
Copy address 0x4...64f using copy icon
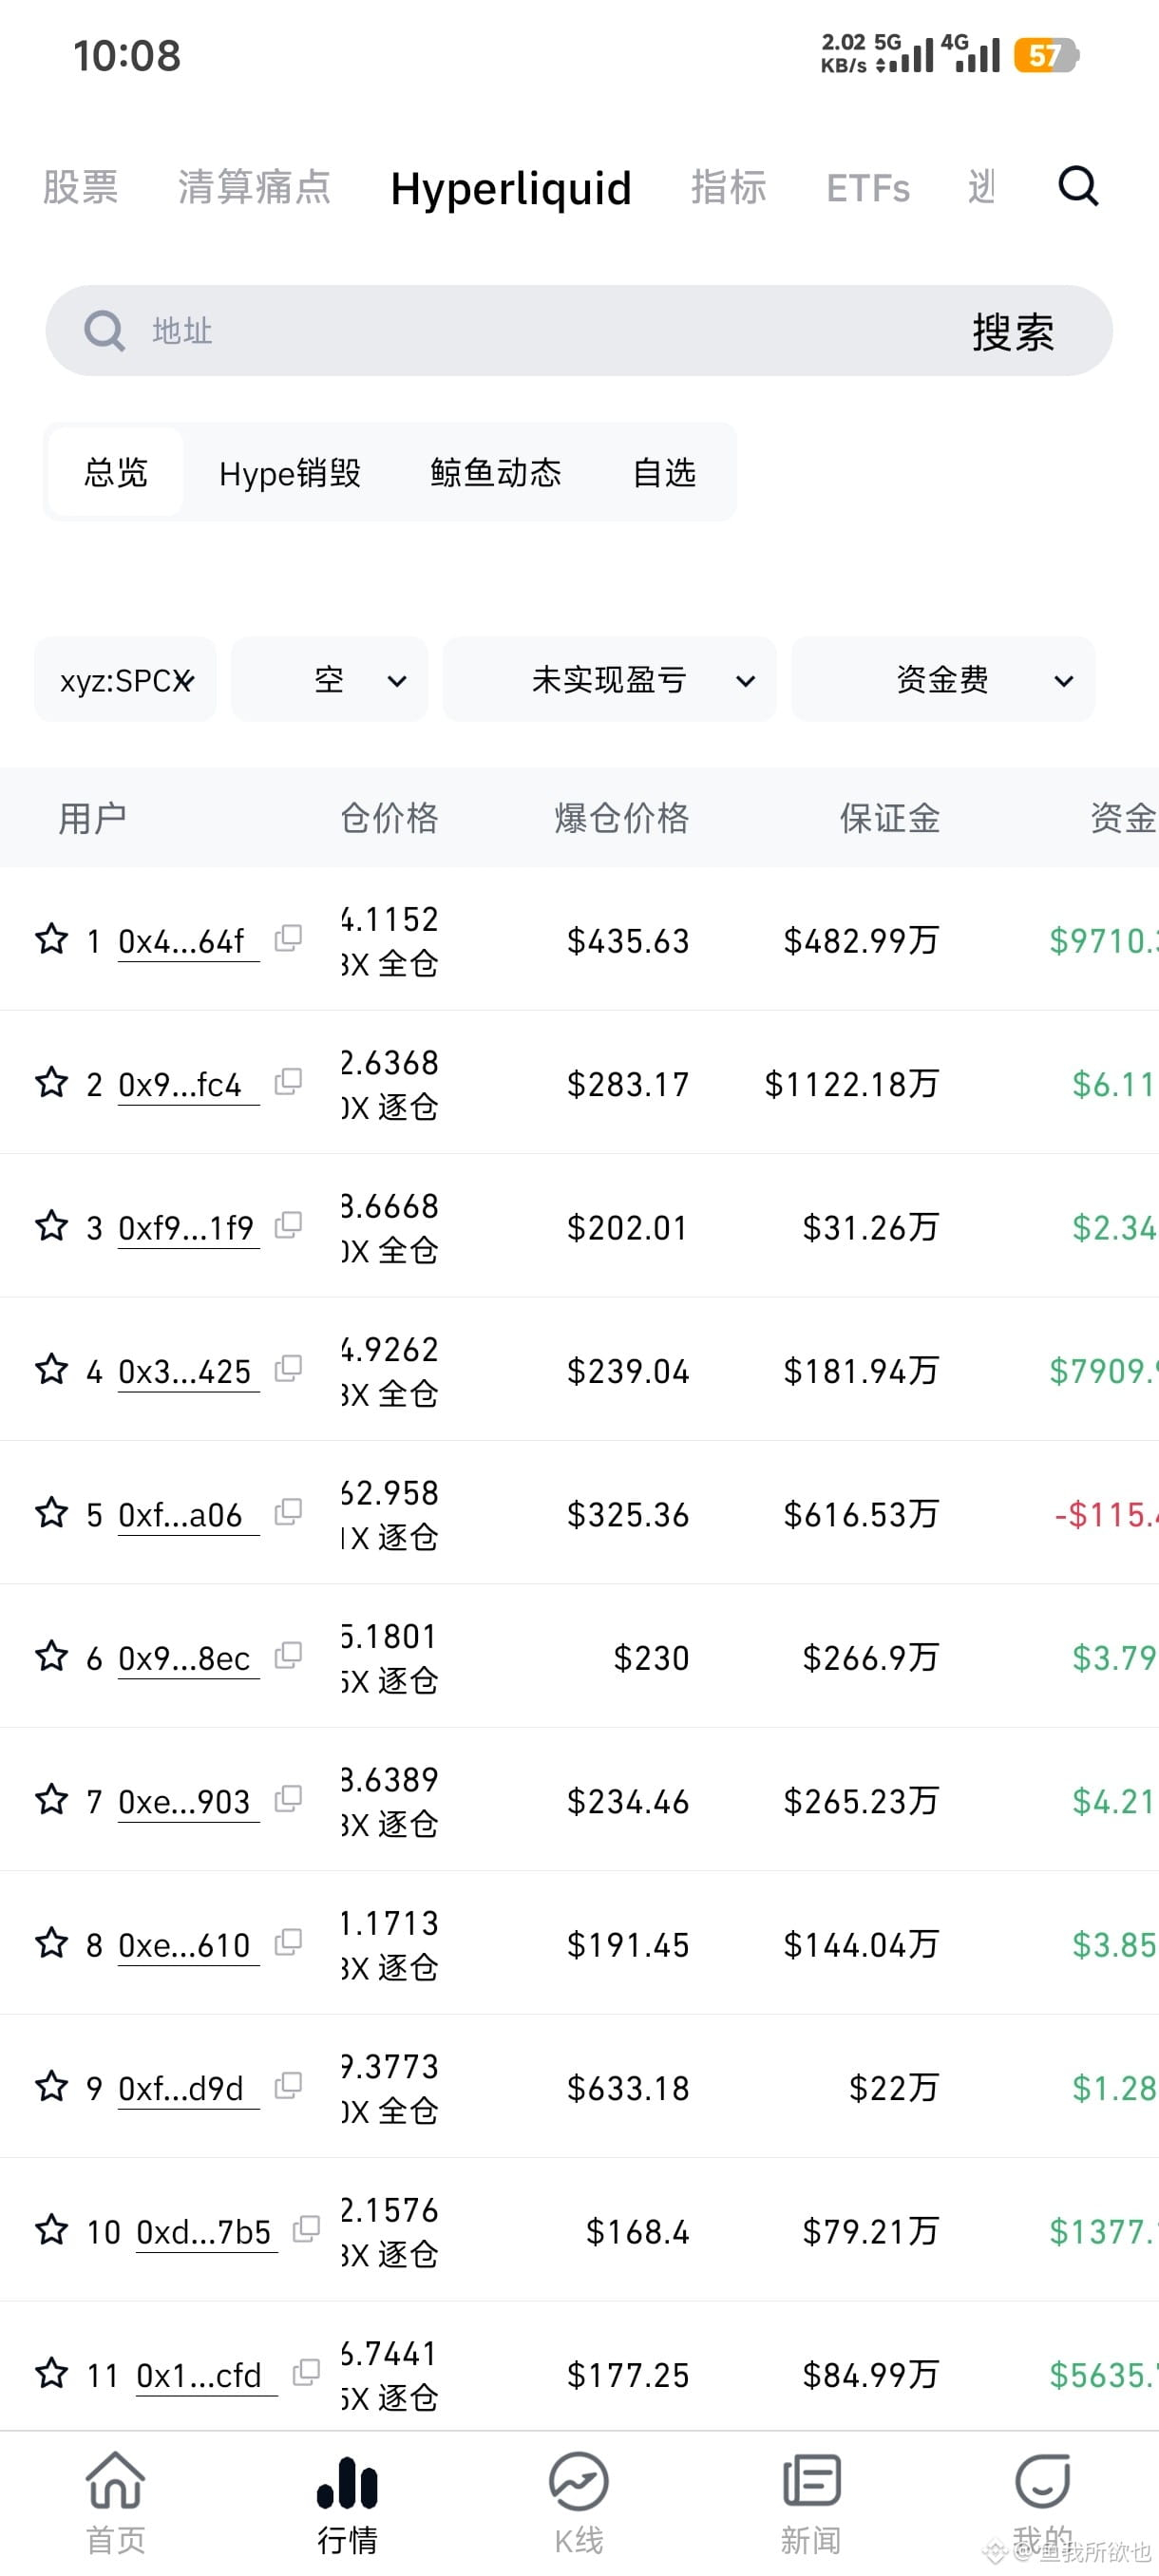(288, 938)
